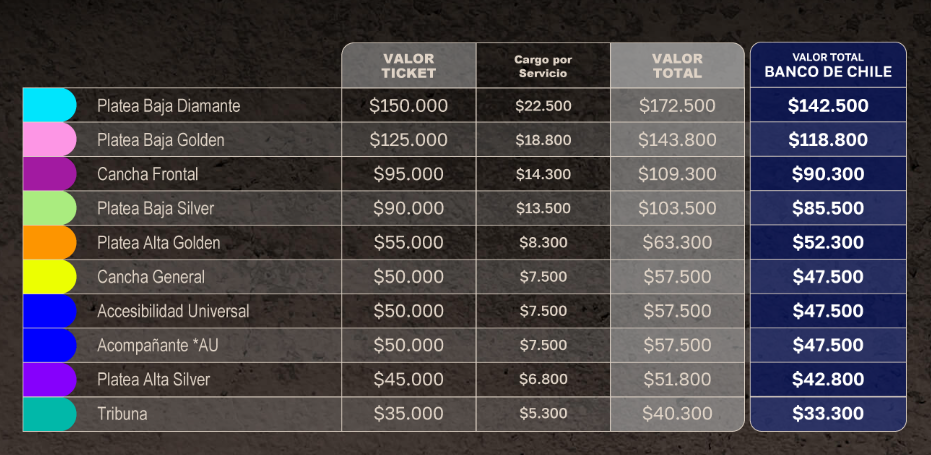Click the Valor Total Banco de Chile header
The image size is (931, 455).
(827, 65)
